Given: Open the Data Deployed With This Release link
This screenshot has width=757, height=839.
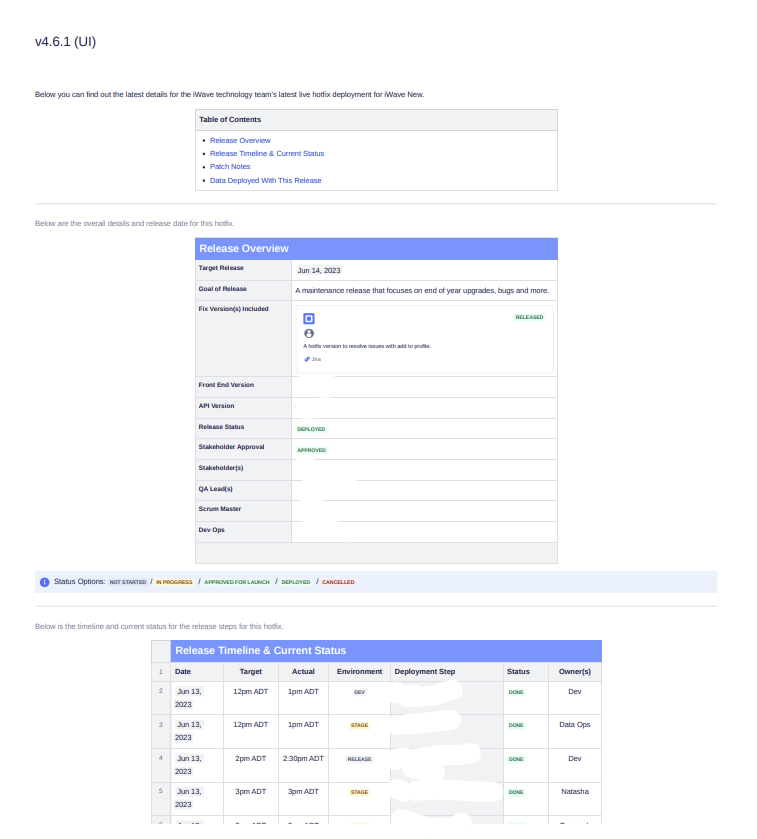Looking at the screenshot, I should (x=264, y=180).
